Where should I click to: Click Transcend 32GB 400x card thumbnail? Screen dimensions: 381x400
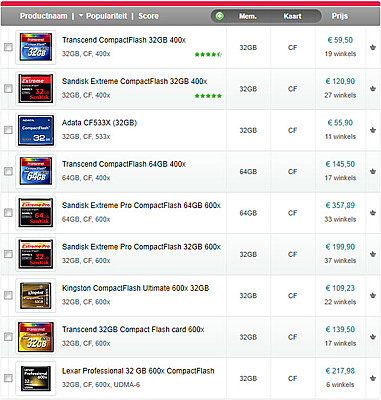36,47
